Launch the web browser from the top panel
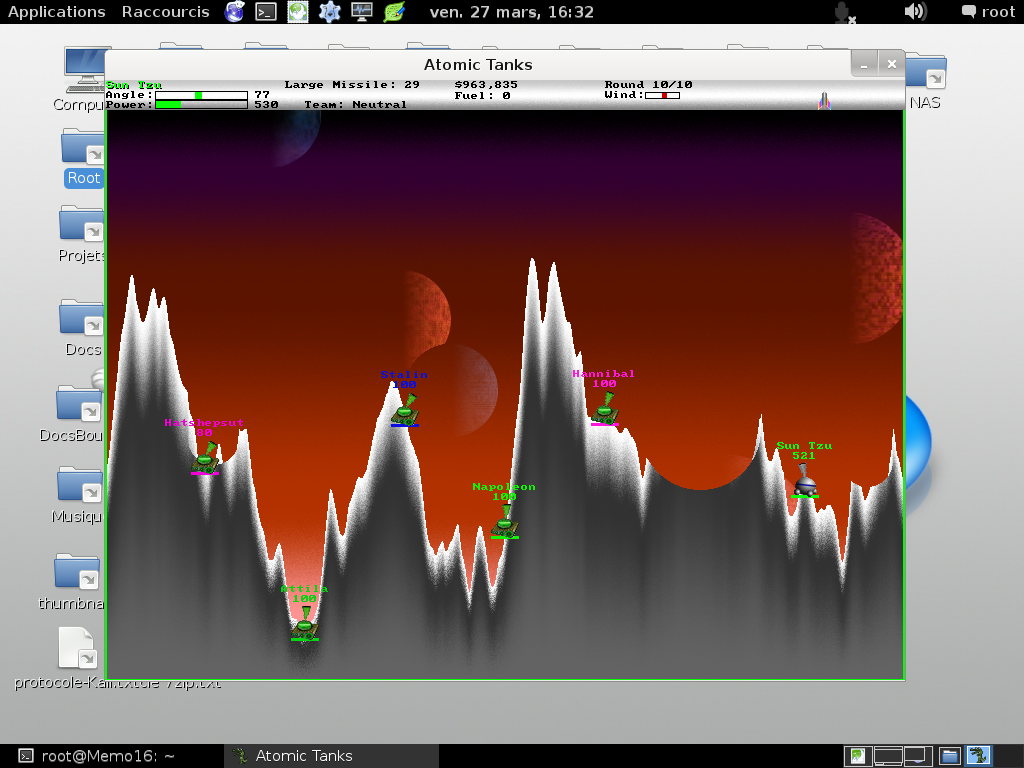This screenshot has height=768, width=1024. pyautogui.click(x=234, y=12)
